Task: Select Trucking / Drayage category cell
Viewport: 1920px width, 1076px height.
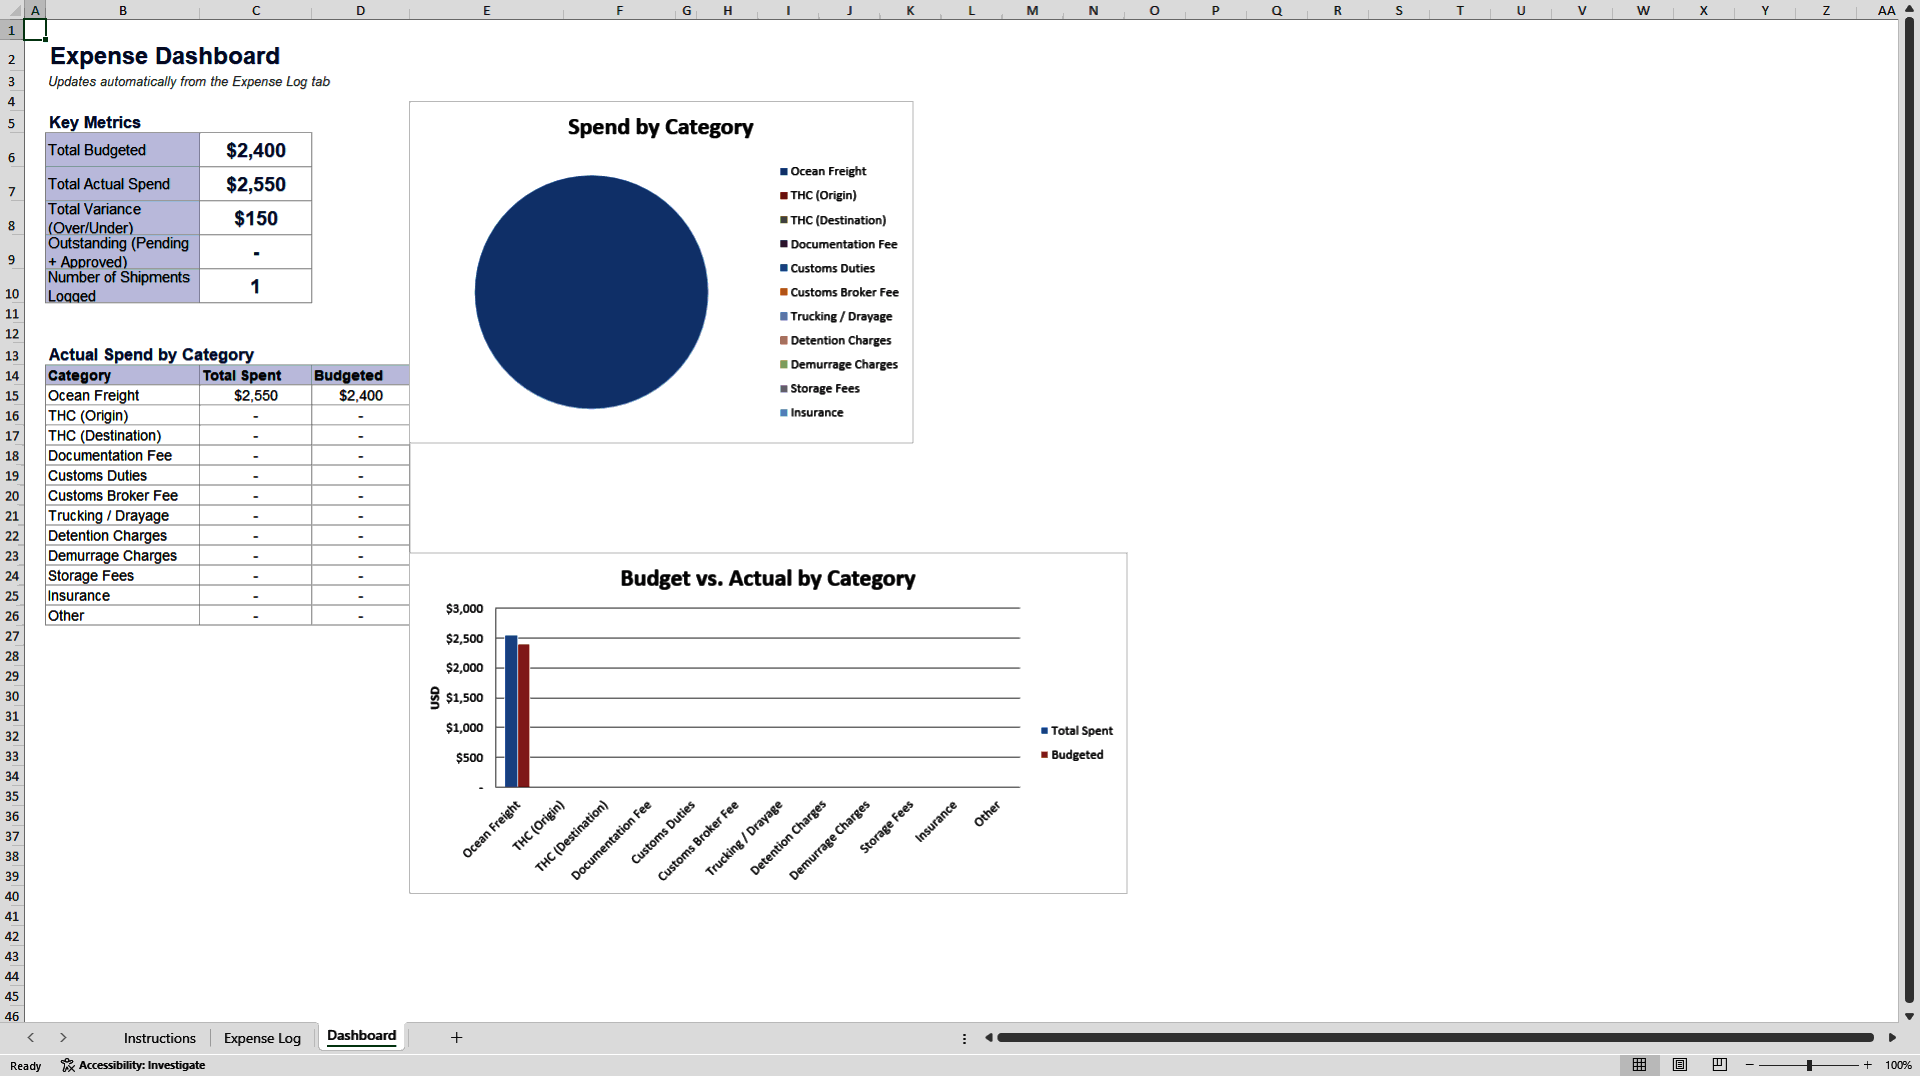Action: [122, 516]
